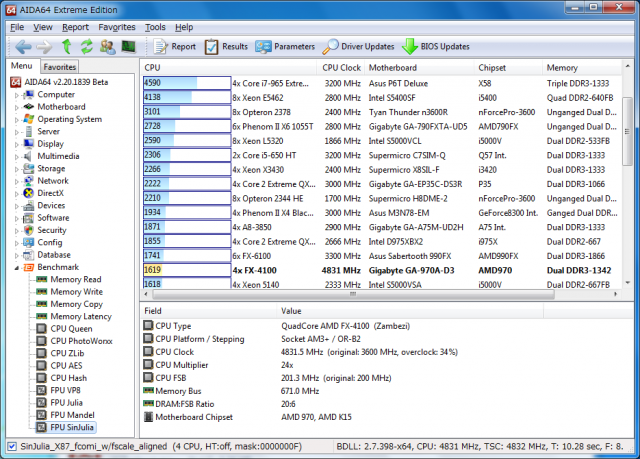This screenshot has width=640, height=459.
Task: Select the Memory Write benchmark
Action: 77,292
